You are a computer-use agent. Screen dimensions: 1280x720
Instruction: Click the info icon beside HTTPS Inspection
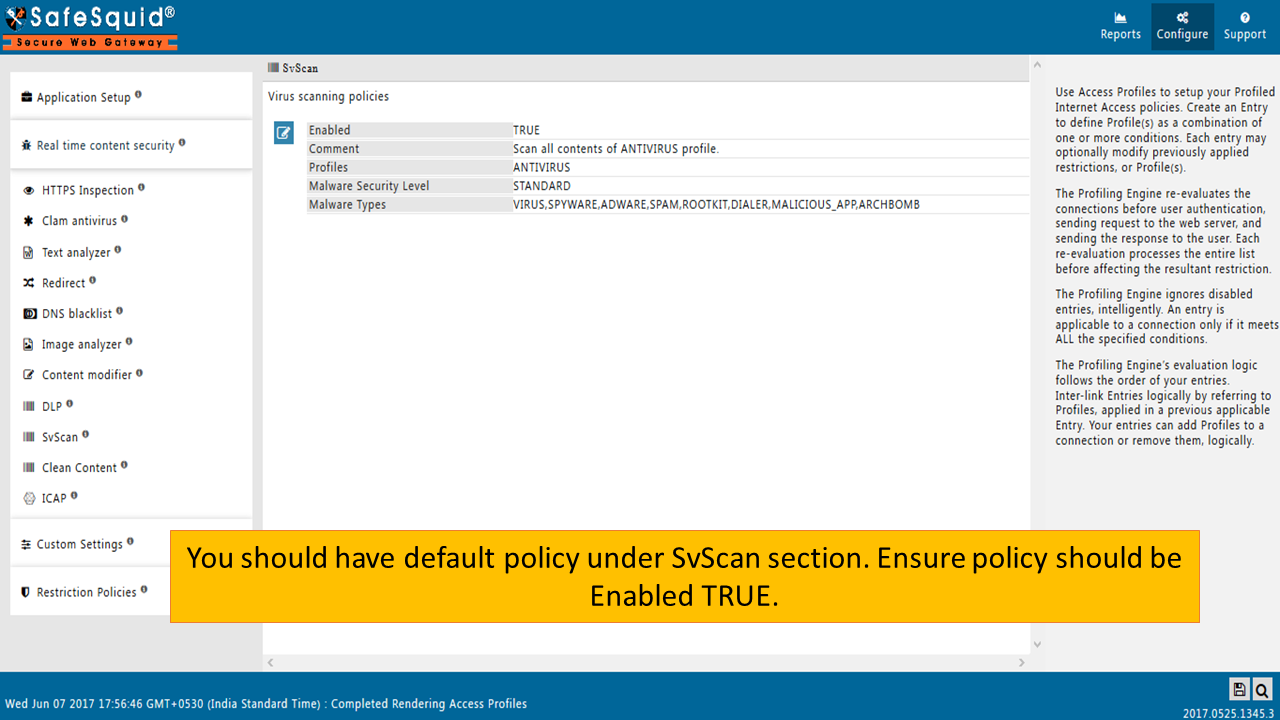point(141,188)
